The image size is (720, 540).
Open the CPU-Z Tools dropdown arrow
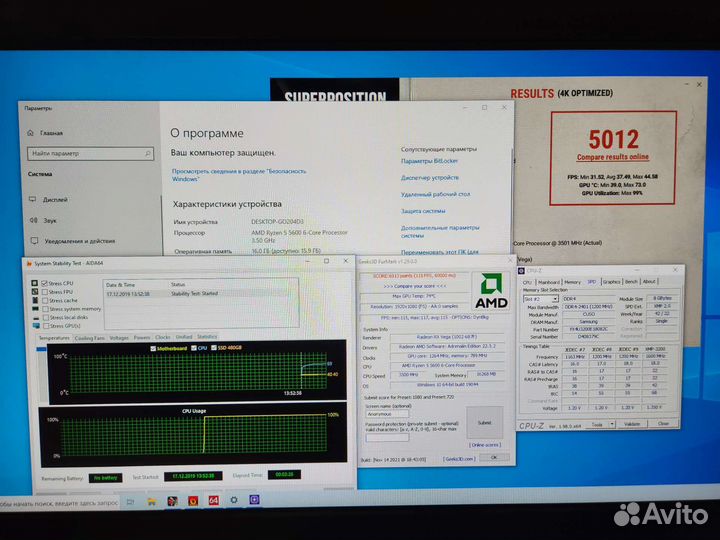pos(610,424)
